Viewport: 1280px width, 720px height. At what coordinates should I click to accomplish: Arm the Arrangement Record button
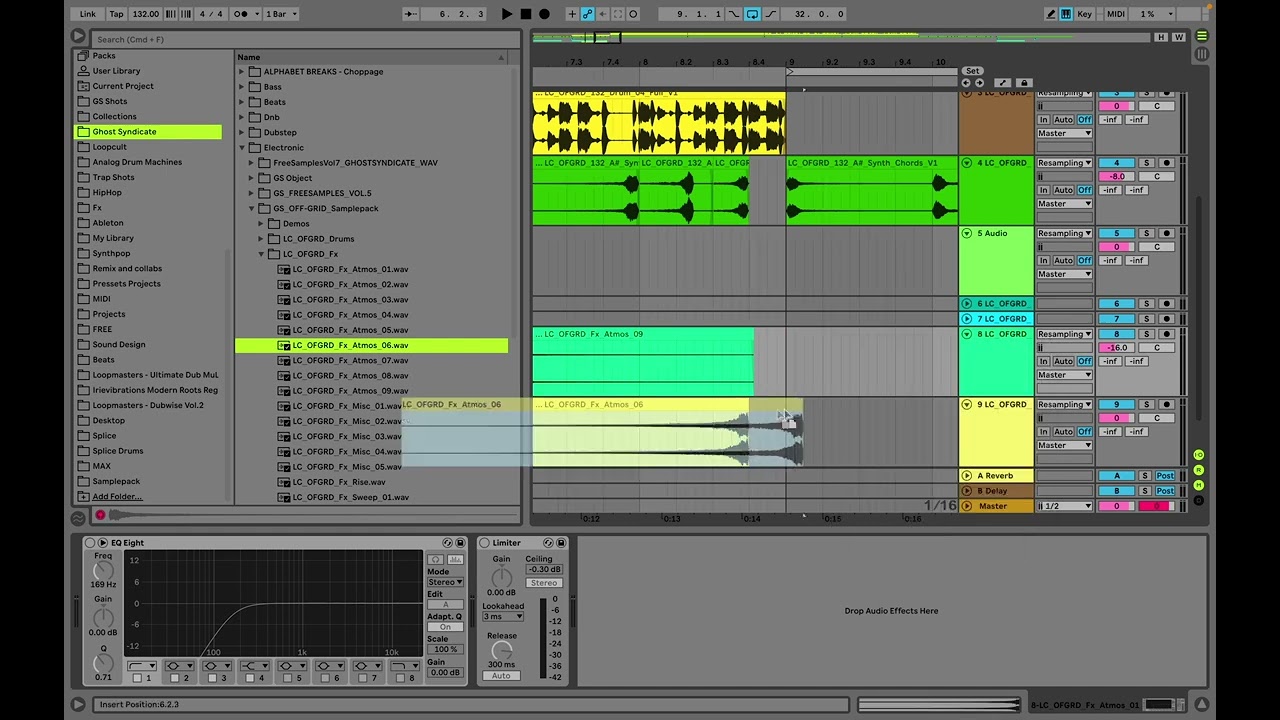coord(544,14)
